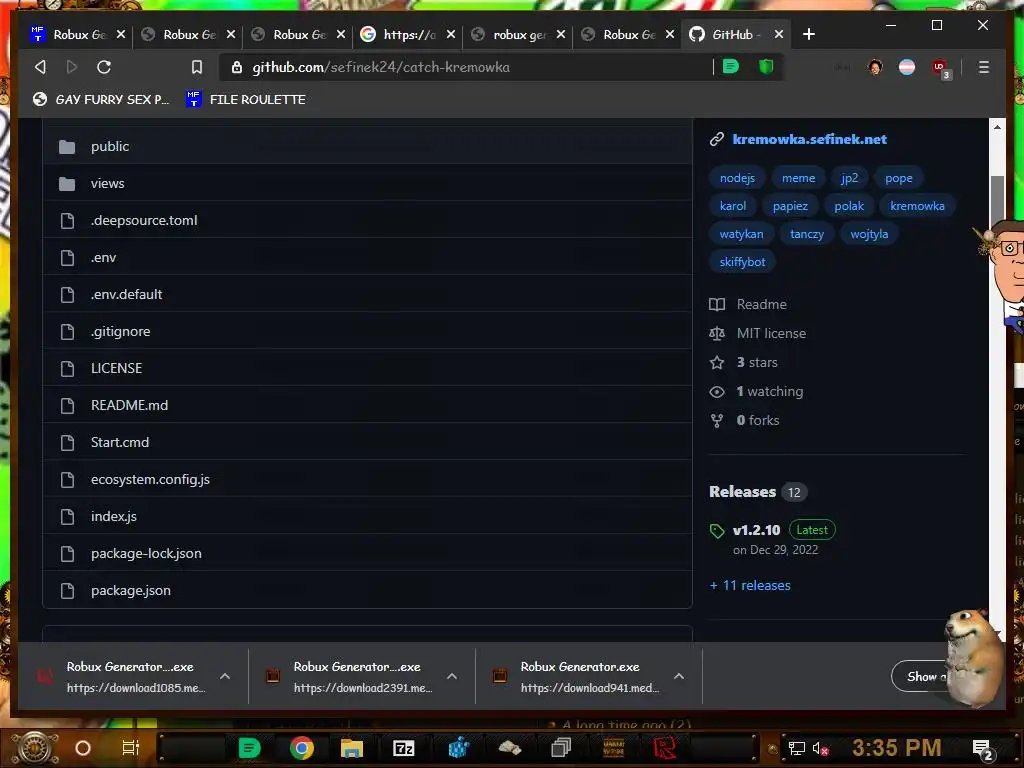
Task: Open the LICENSE file
Action: coord(116,368)
